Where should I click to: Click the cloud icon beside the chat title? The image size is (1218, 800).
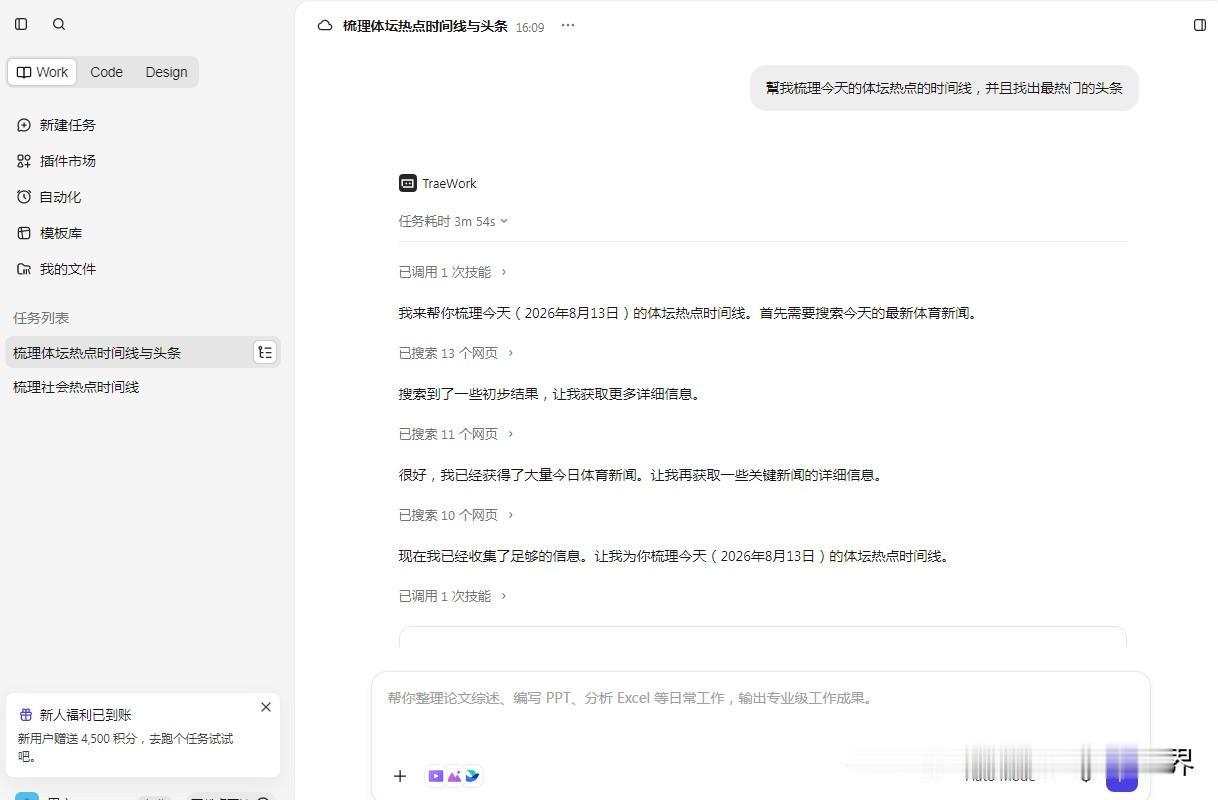(x=325, y=26)
